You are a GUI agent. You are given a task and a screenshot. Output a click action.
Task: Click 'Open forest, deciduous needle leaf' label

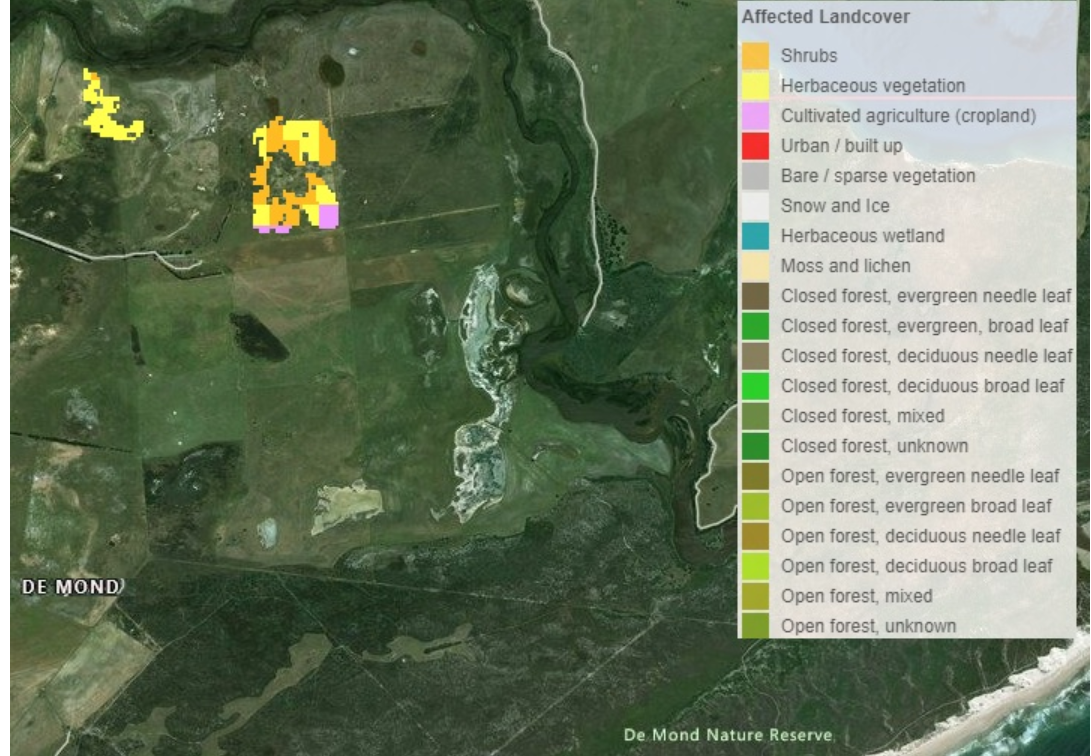[x=921, y=536]
